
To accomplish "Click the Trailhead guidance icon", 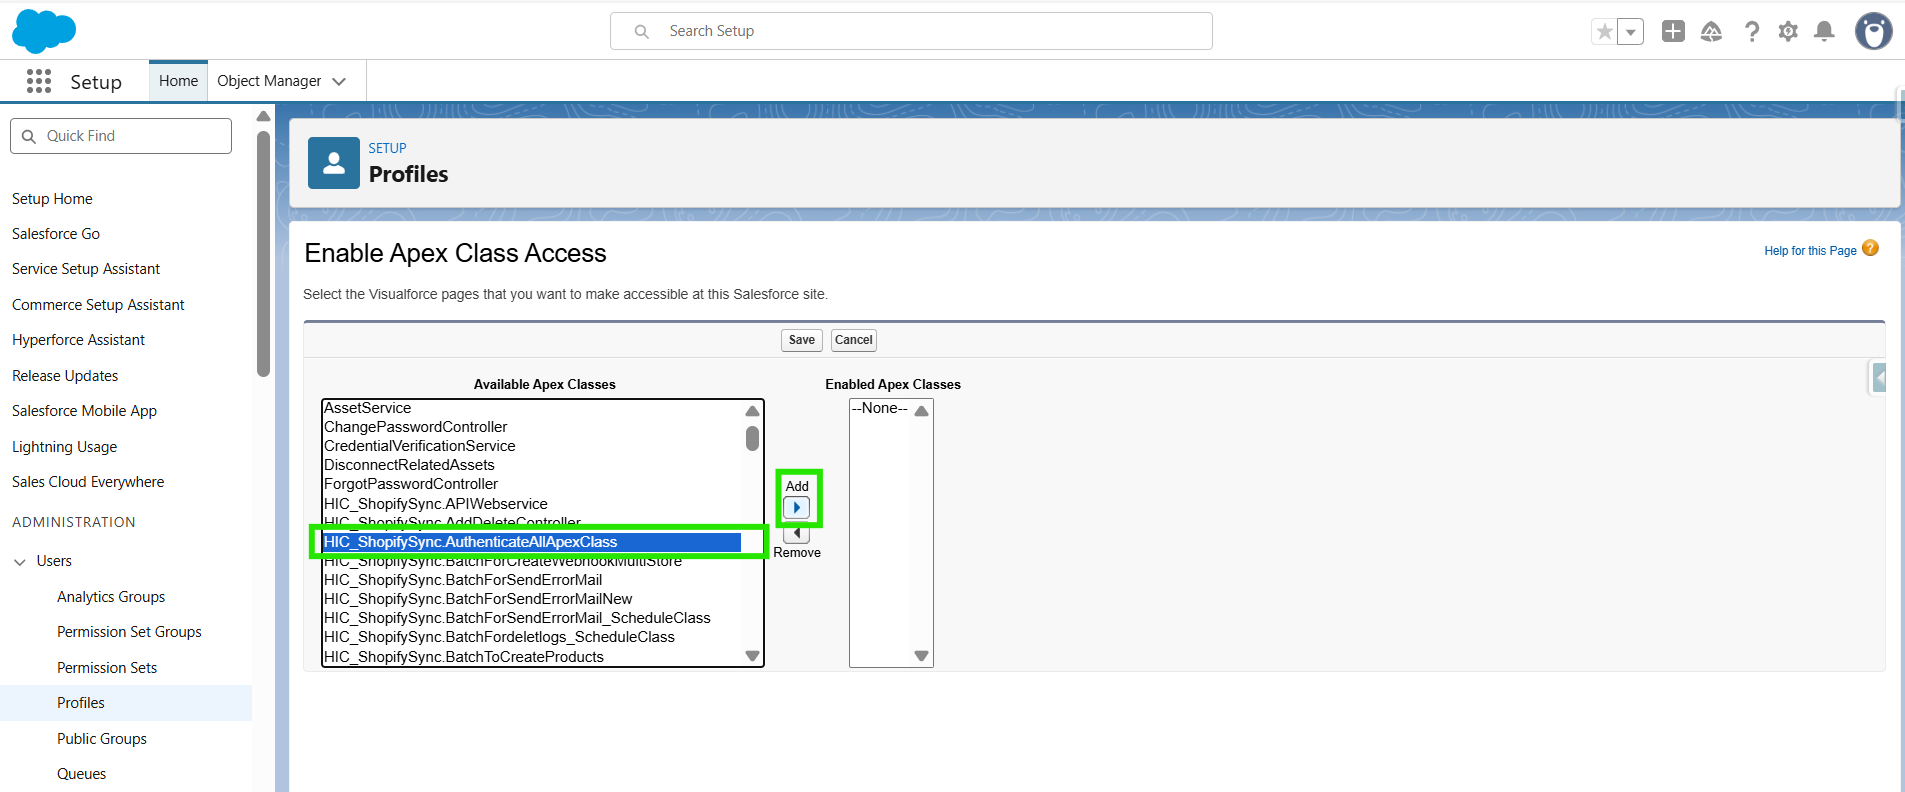I will pyautogui.click(x=1711, y=32).
